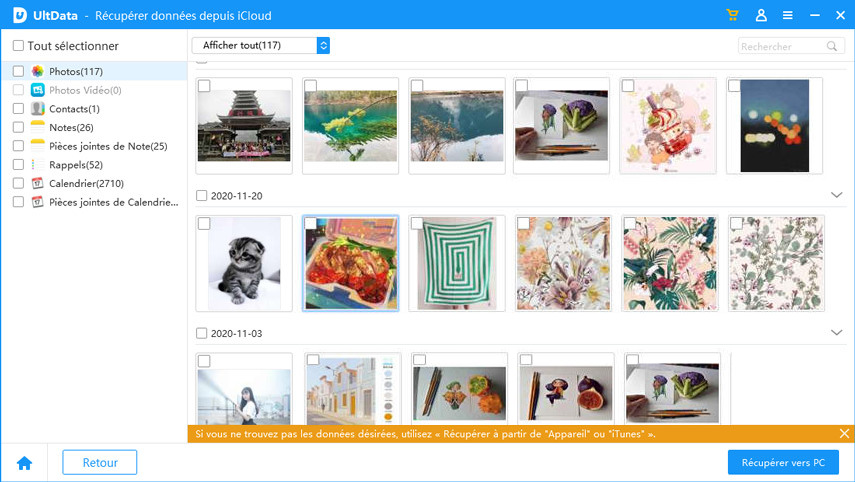The height and width of the screenshot is (482, 855).
Task: Open the tropical palm leaf pattern thumbnail
Action: [x=670, y=263]
